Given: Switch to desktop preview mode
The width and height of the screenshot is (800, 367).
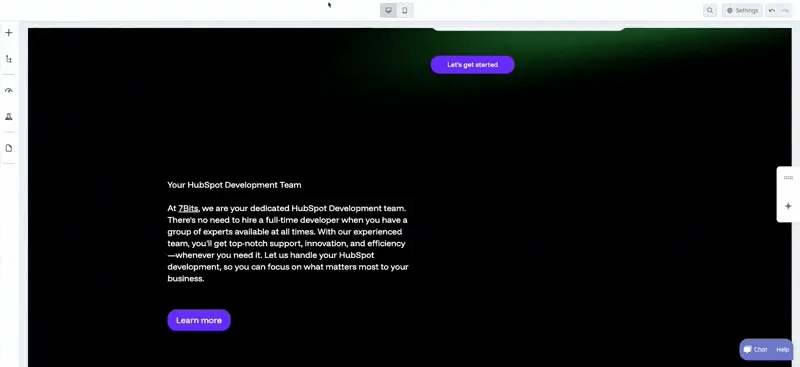Looking at the screenshot, I should point(388,10).
